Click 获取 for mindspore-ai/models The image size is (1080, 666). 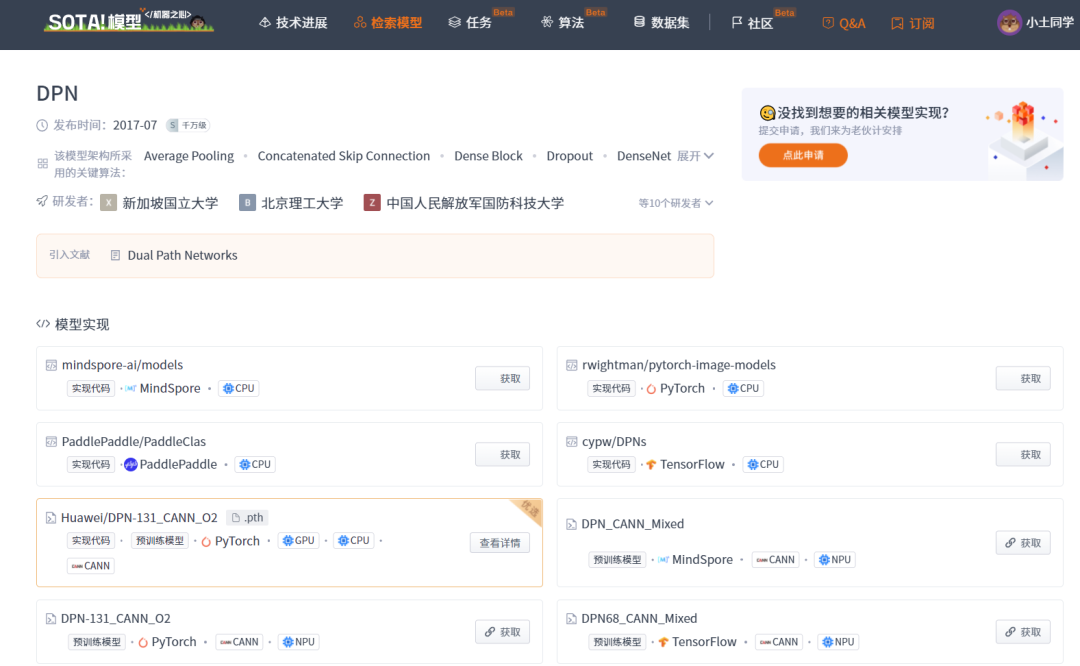pos(502,378)
